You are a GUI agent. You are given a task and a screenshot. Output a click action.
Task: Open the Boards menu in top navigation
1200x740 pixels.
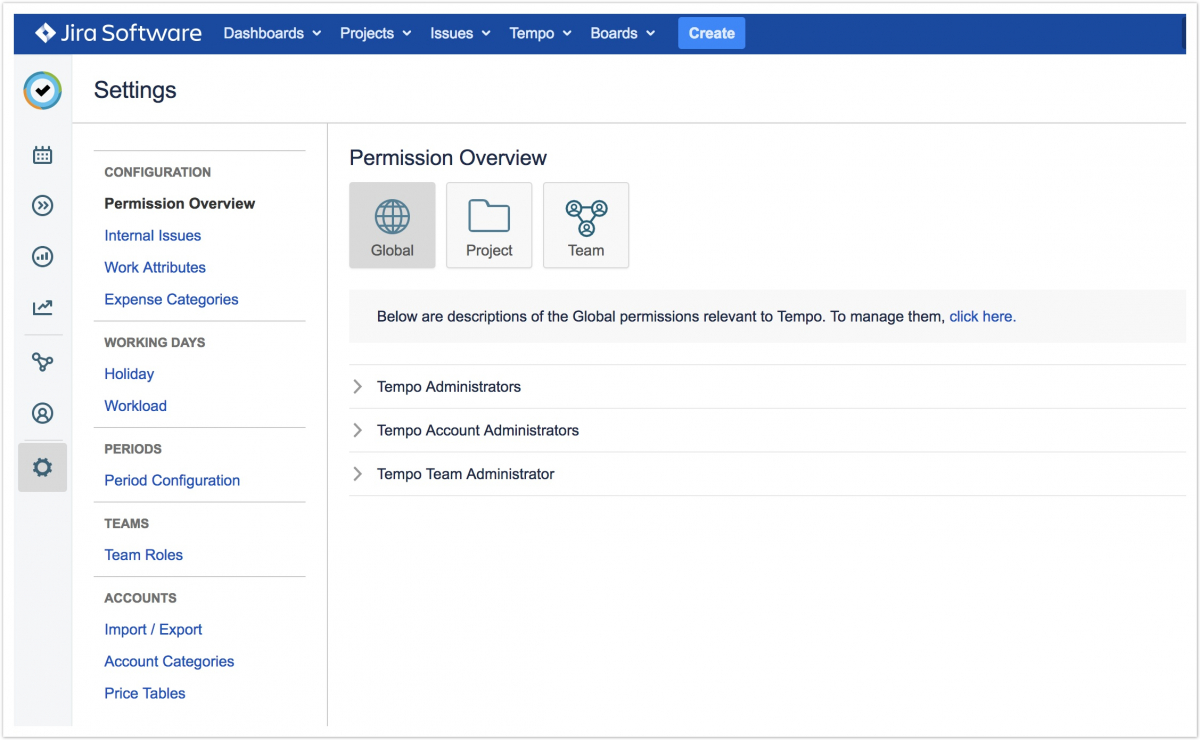point(622,33)
